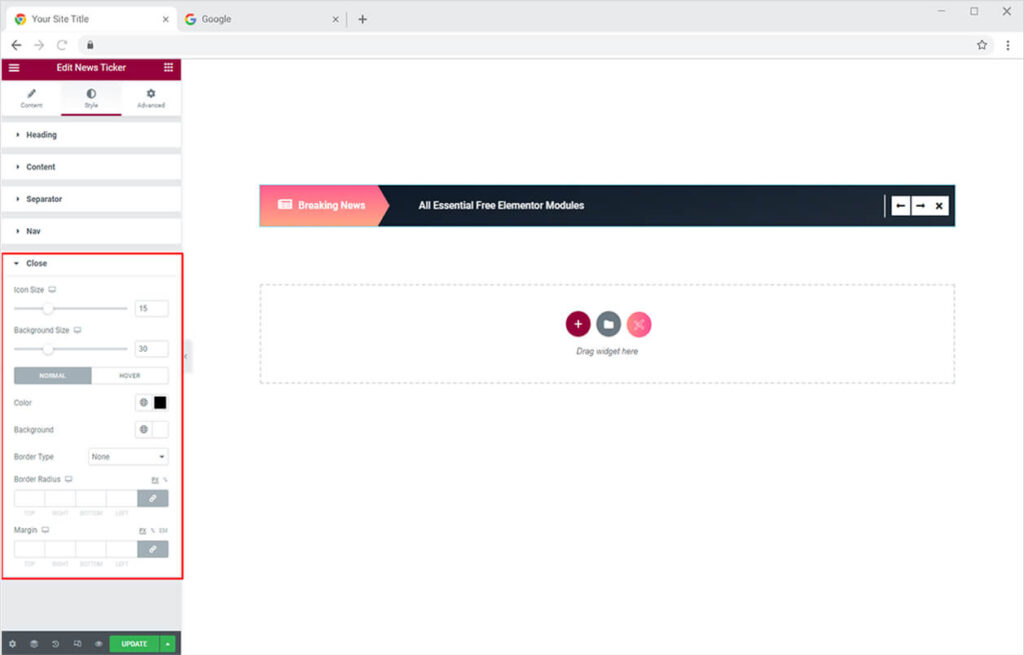The image size is (1024, 655).
Task: Click the green Update button
Action: [x=134, y=644]
